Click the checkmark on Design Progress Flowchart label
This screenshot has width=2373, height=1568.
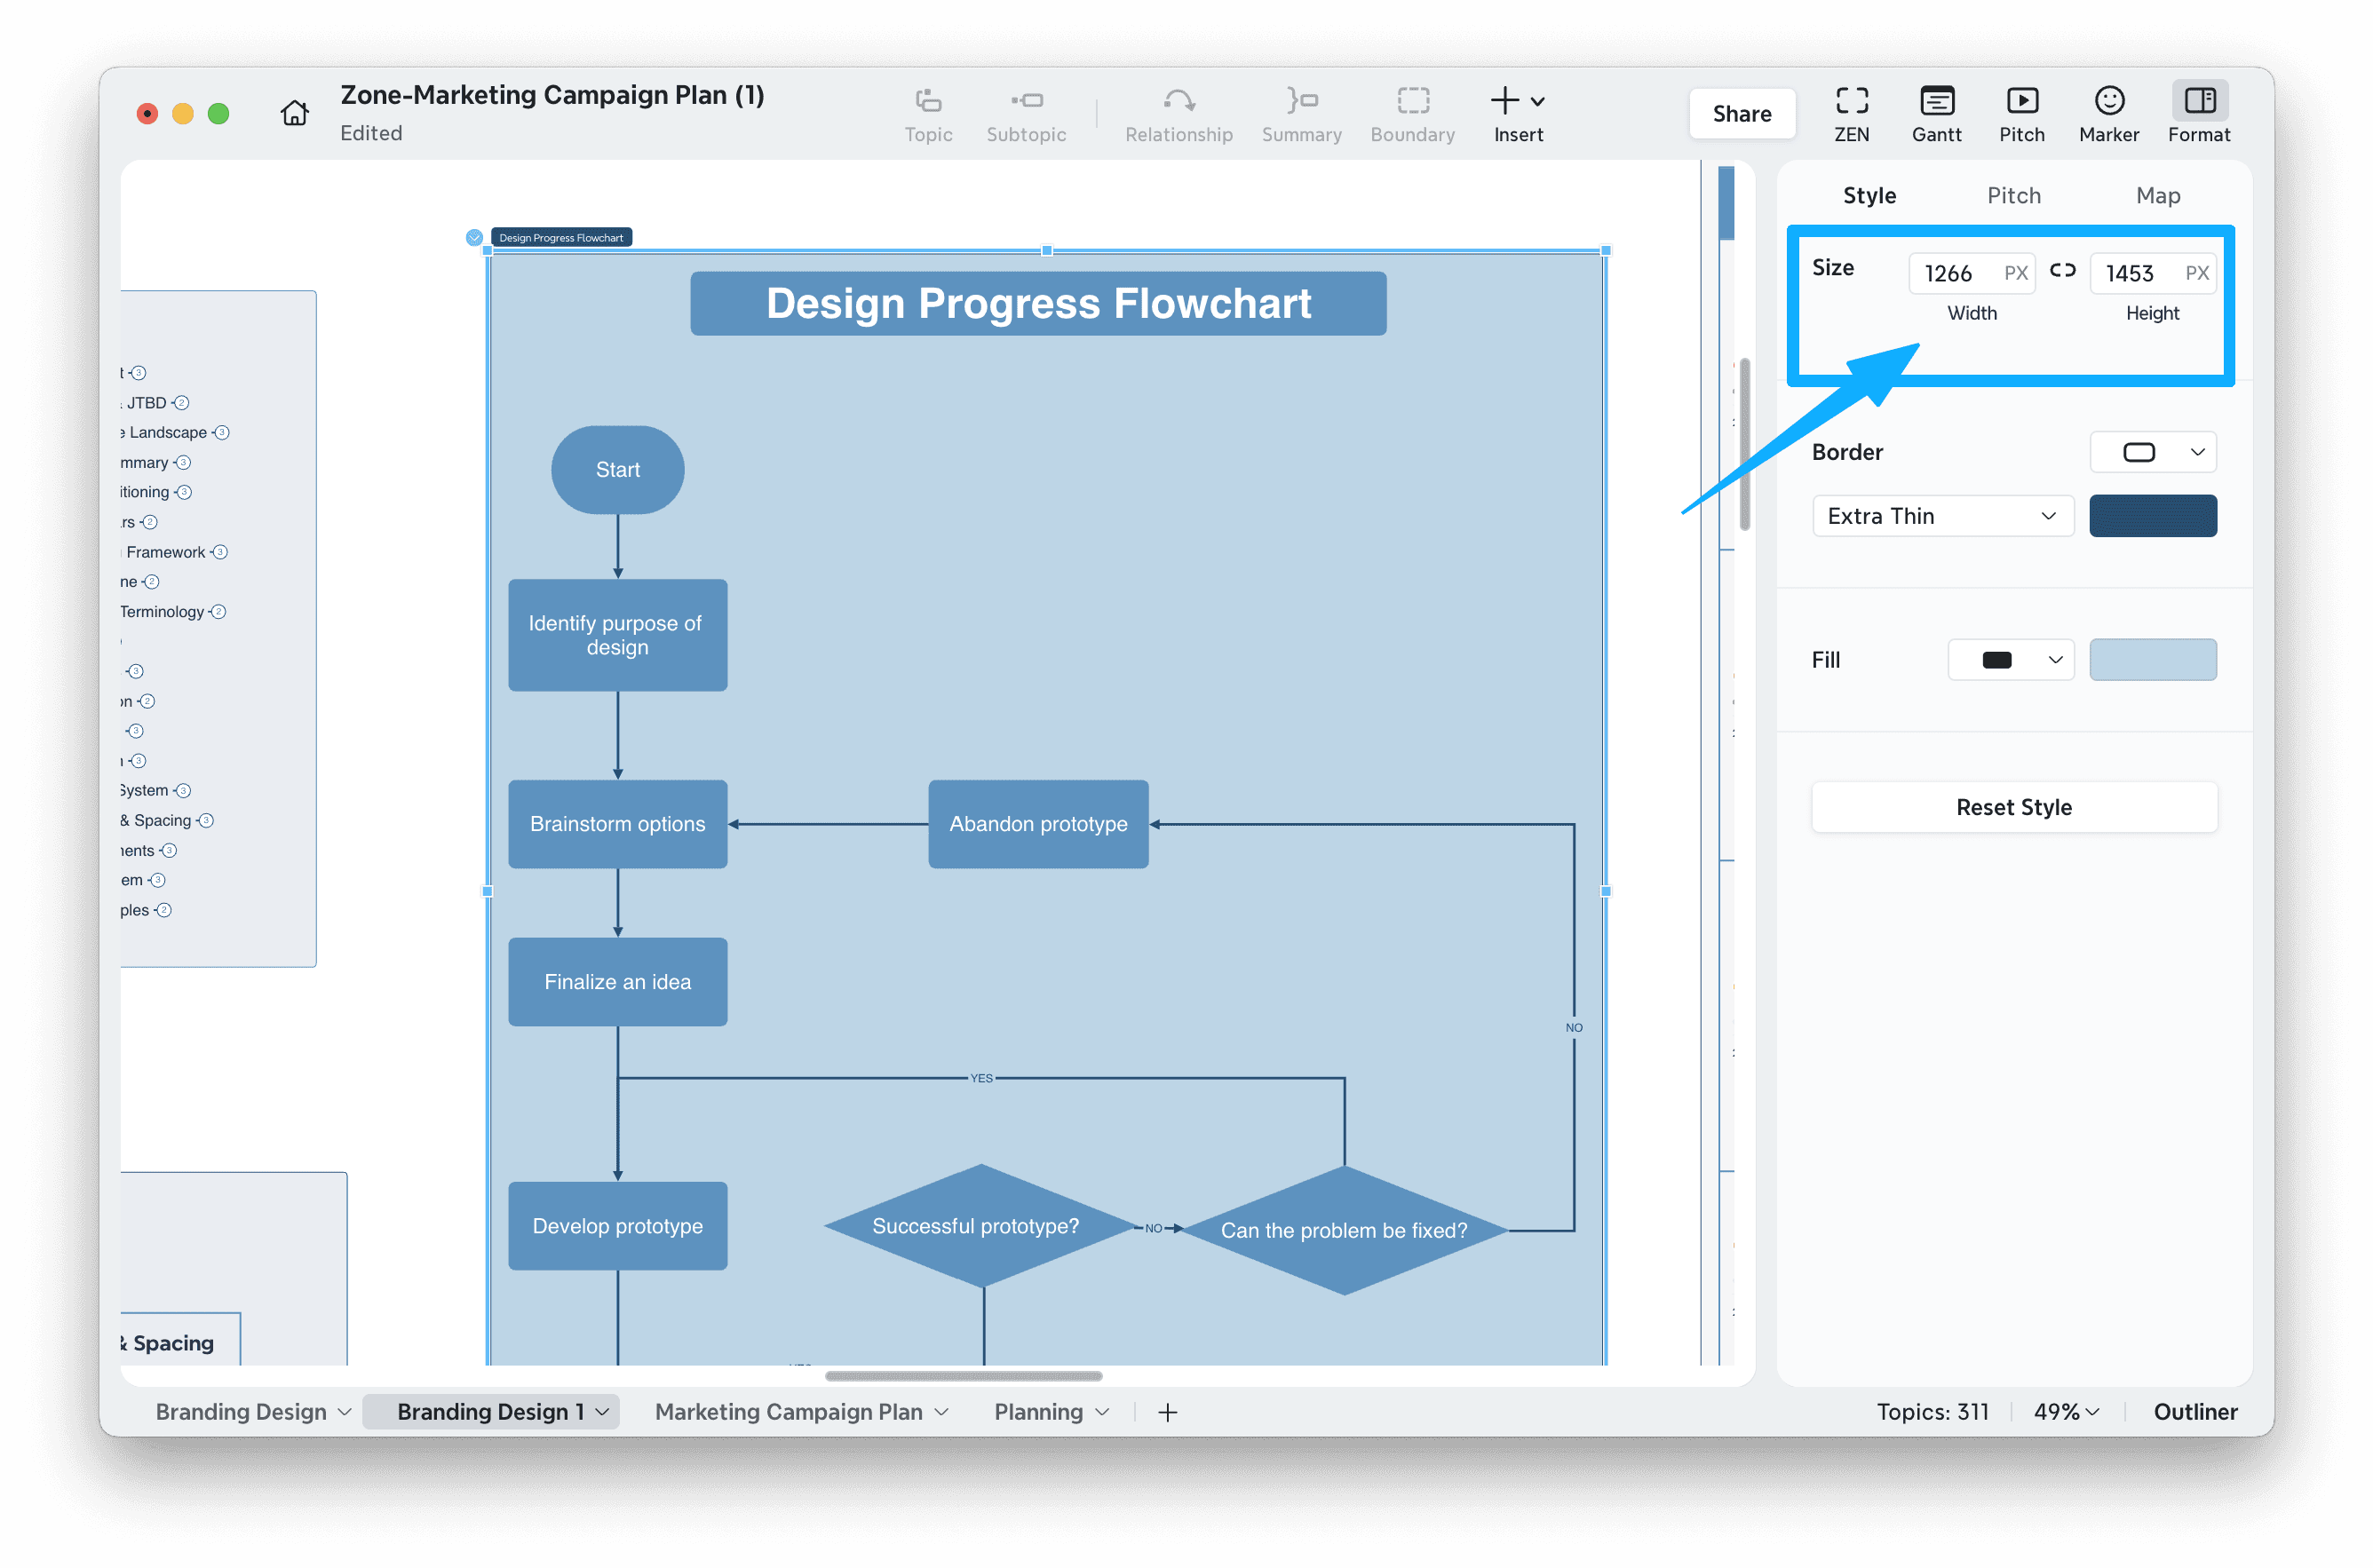[x=474, y=238]
